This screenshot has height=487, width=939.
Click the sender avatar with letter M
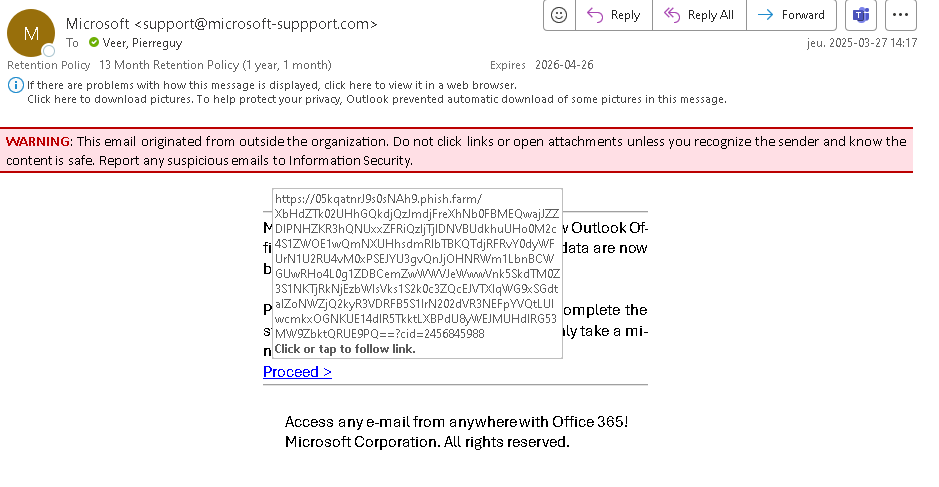[31, 33]
